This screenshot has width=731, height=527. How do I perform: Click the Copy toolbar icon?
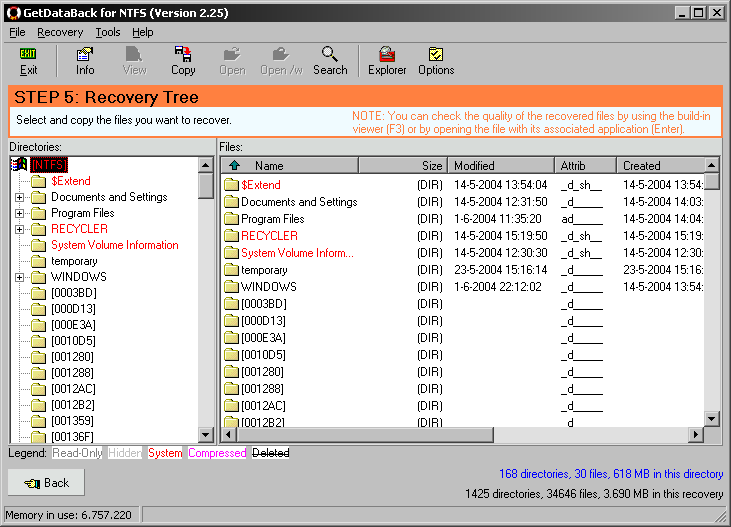183,60
